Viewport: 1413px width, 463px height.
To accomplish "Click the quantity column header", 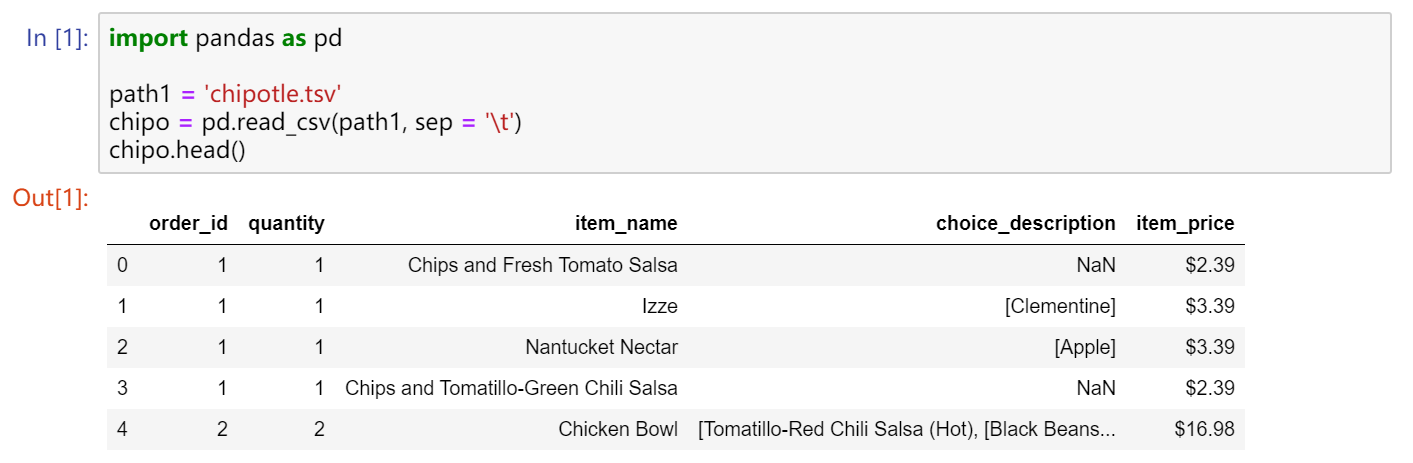I will (x=286, y=224).
